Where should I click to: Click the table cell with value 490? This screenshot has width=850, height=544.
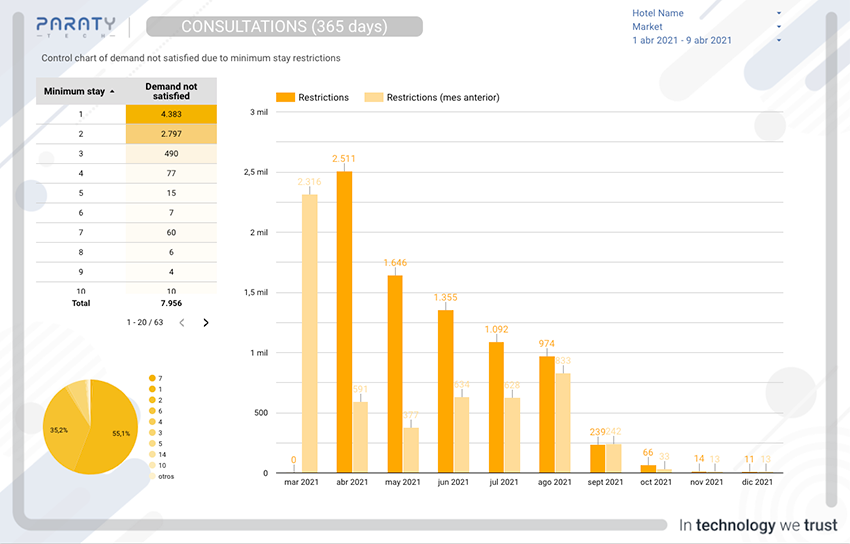171,153
